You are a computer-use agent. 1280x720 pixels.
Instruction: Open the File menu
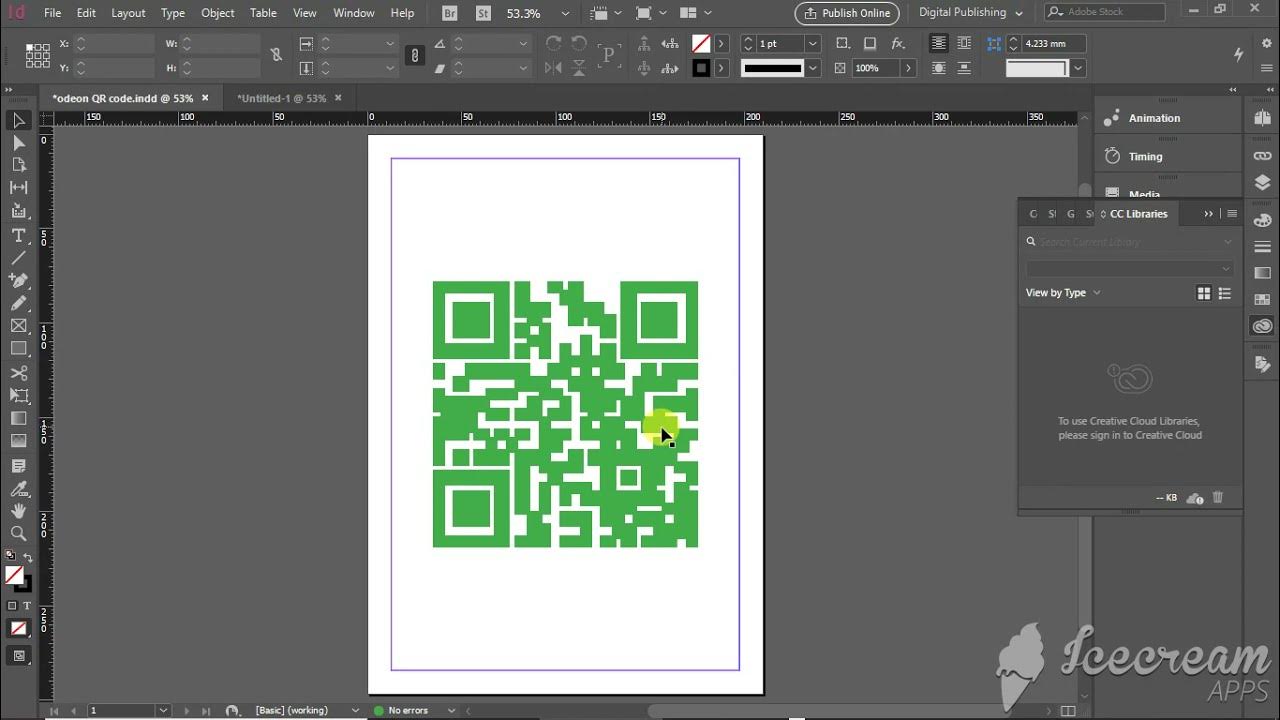(52, 13)
